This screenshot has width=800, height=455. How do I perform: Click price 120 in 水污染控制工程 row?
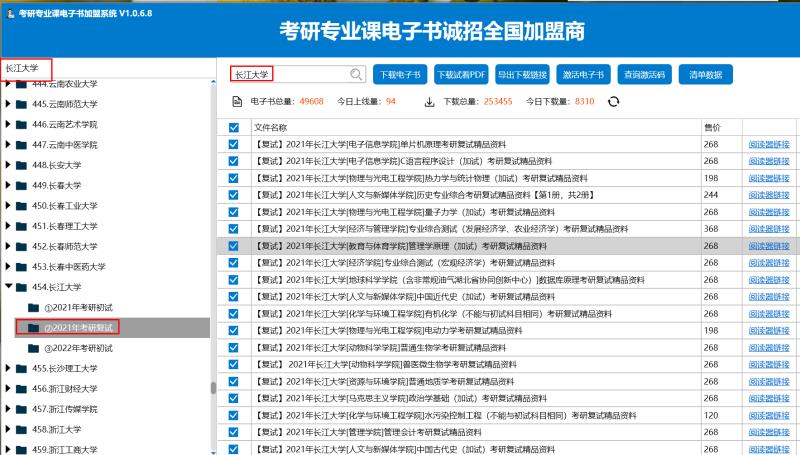[711, 415]
